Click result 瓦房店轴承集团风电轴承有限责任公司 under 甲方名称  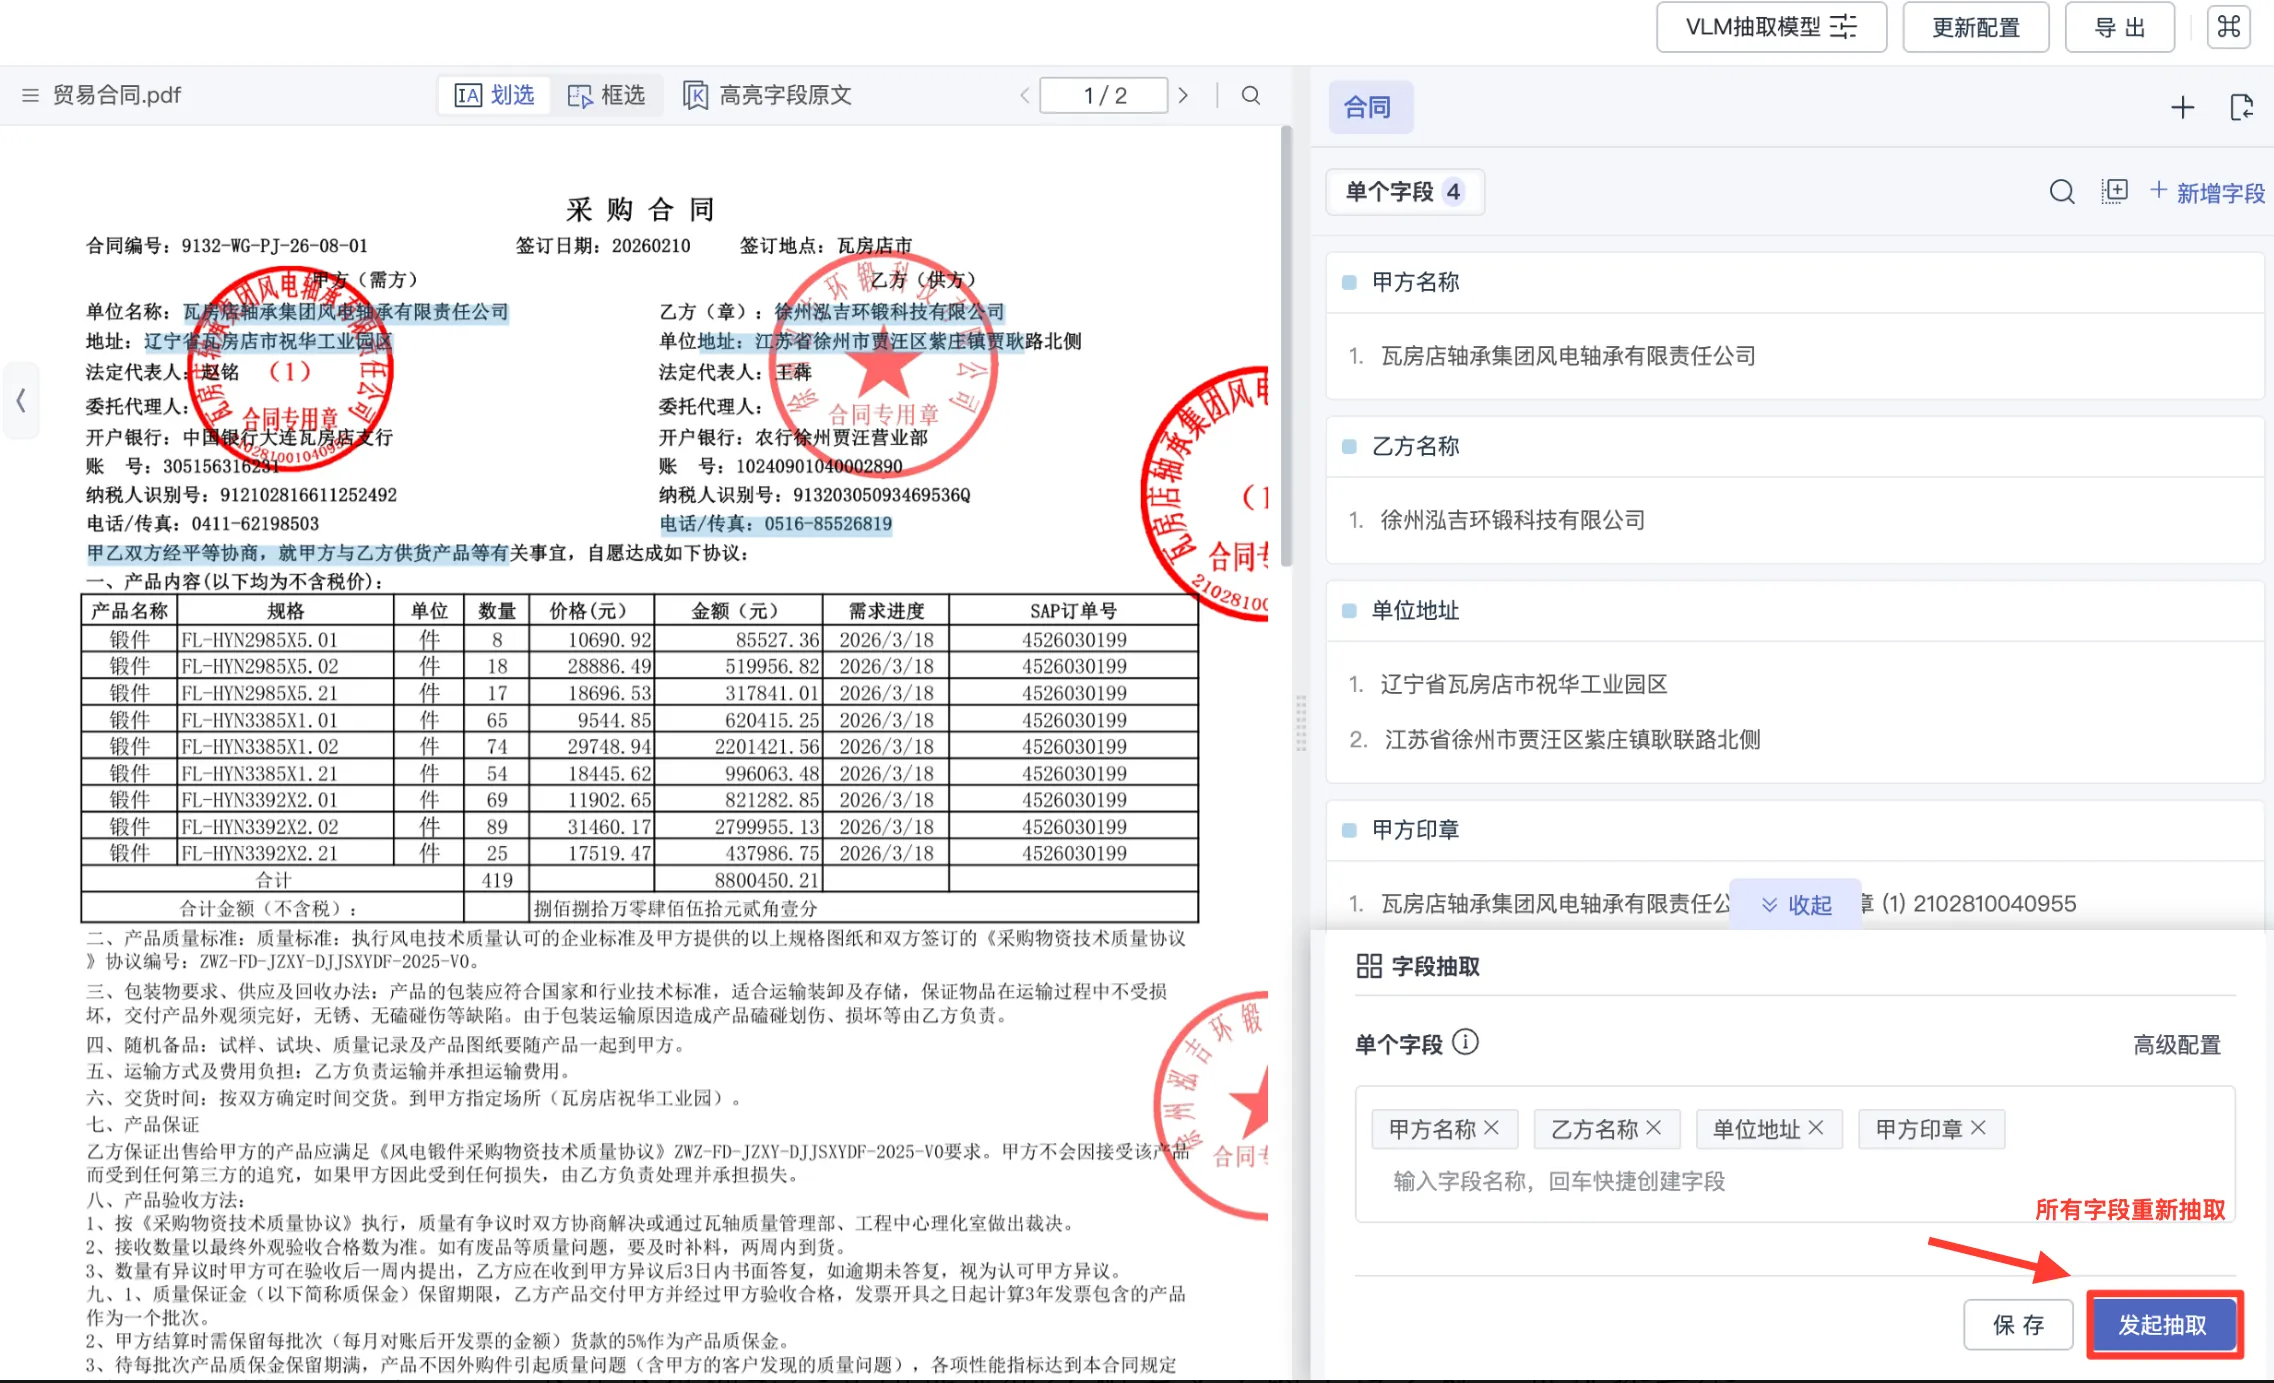pos(1568,356)
